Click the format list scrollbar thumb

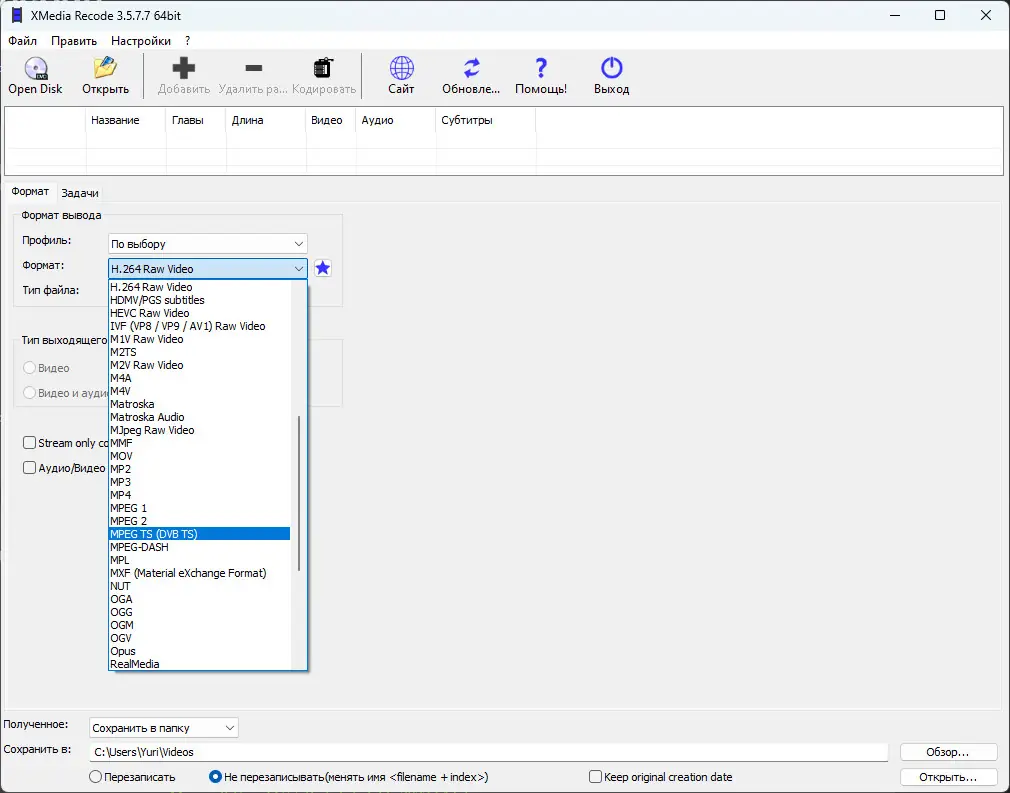tap(299, 493)
